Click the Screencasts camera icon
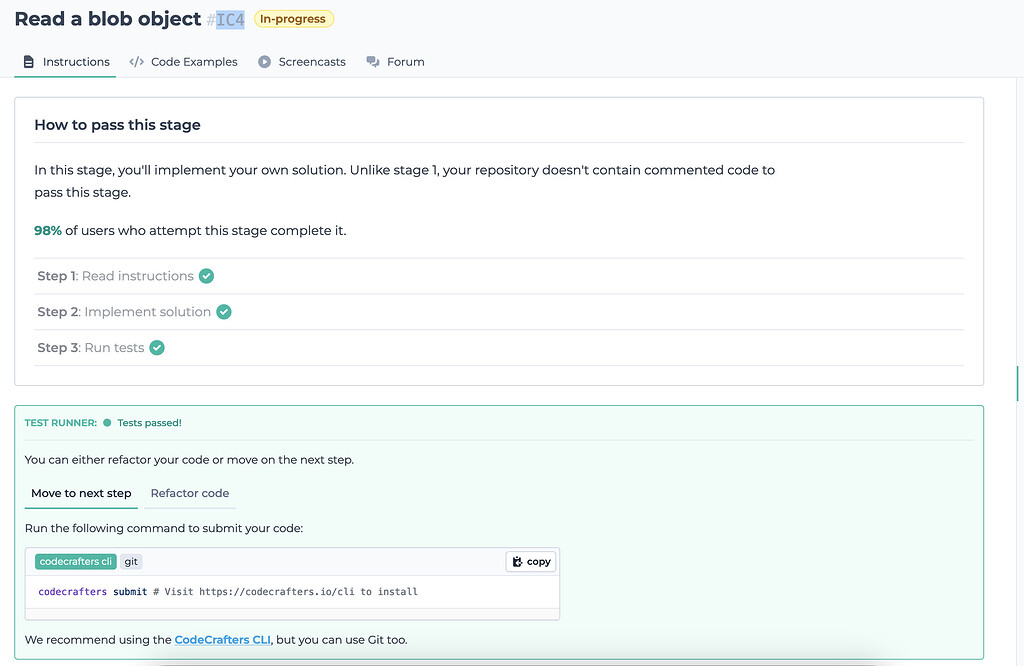Viewport: 1024px width, 666px height. point(262,61)
